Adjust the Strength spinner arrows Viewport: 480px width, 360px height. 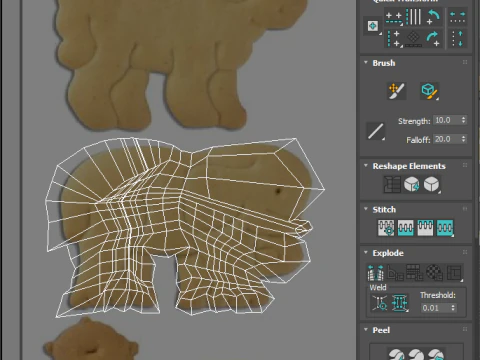coord(463,120)
